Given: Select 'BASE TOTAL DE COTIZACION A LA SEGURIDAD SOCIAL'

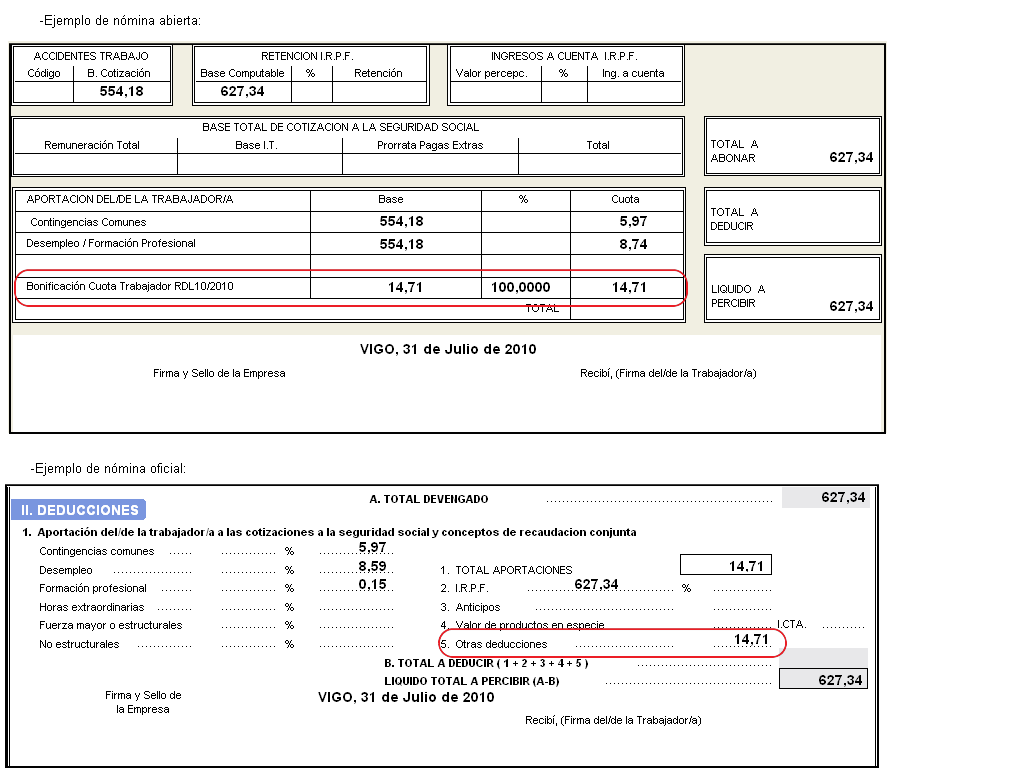Looking at the screenshot, I should 340,127.
